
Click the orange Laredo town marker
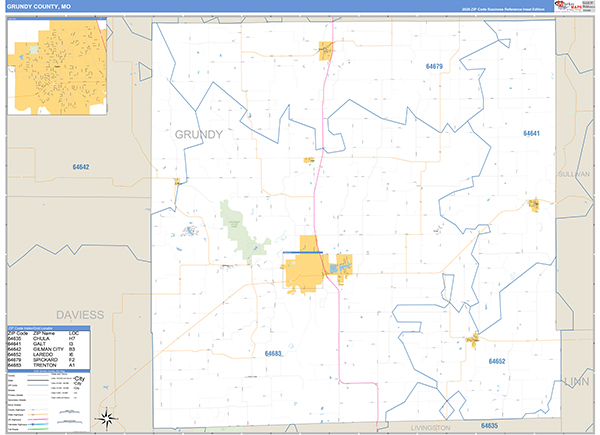[x=474, y=339]
